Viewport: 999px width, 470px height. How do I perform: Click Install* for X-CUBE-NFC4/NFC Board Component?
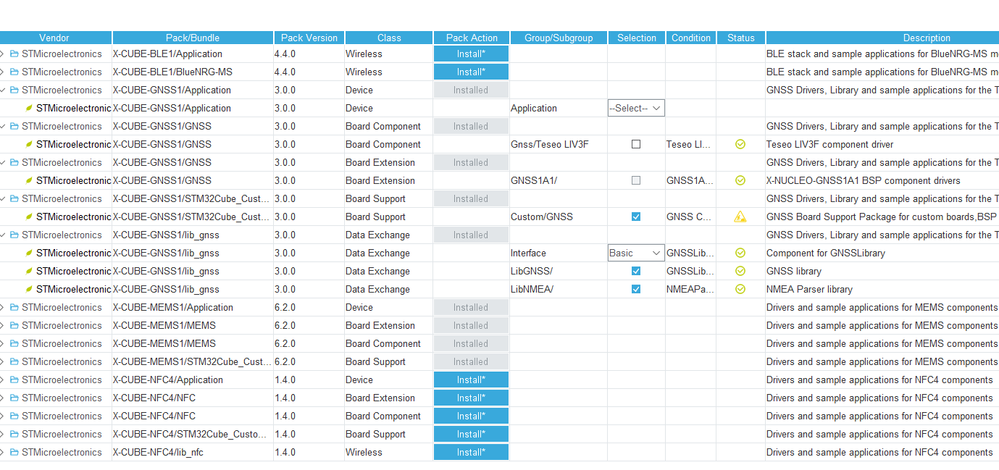[x=471, y=416]
